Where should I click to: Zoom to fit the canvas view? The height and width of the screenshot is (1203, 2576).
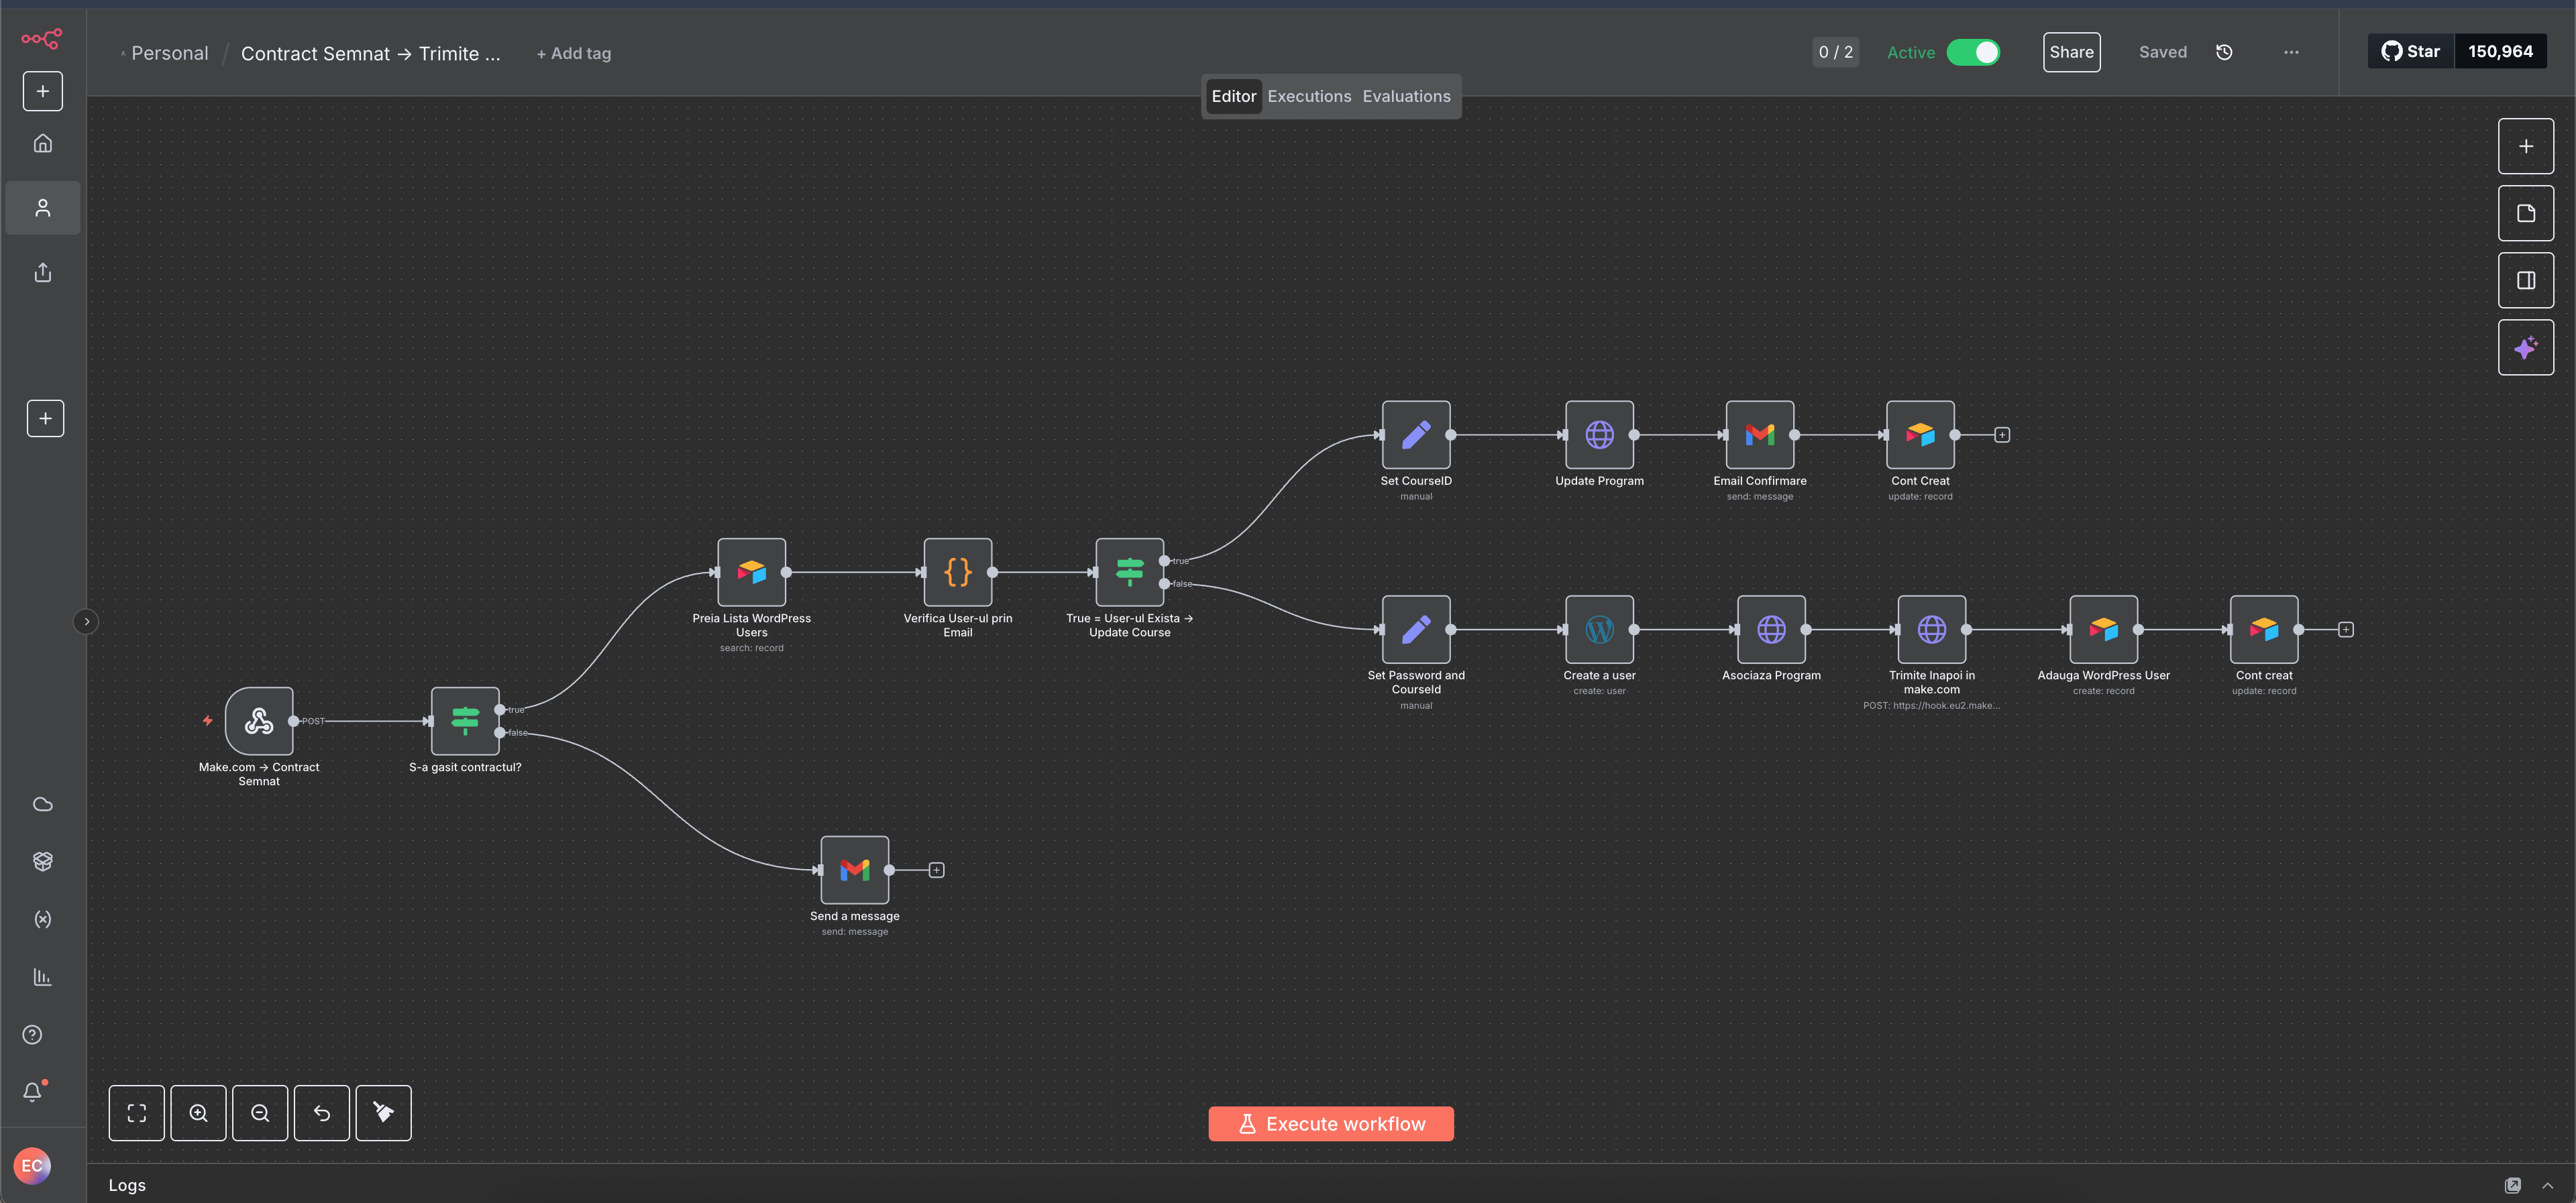(137, 1113)
